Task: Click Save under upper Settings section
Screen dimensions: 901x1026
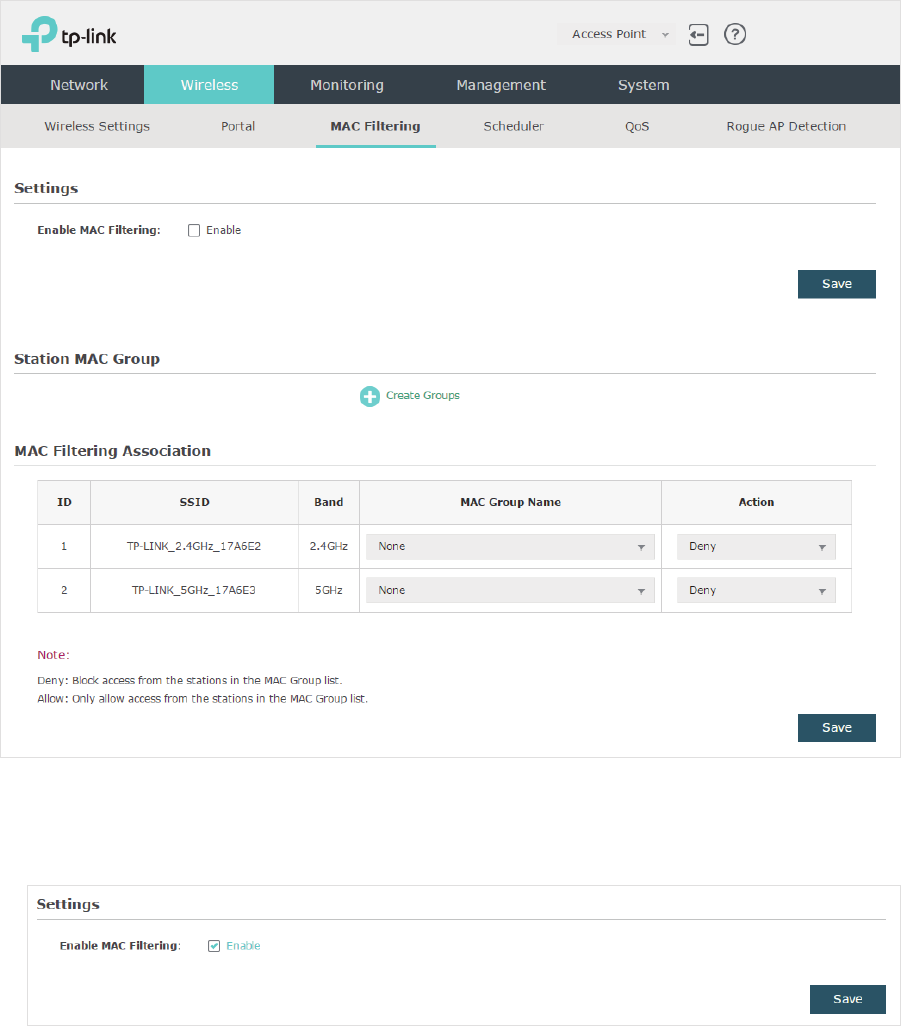Action: click(x=836, y=284)
